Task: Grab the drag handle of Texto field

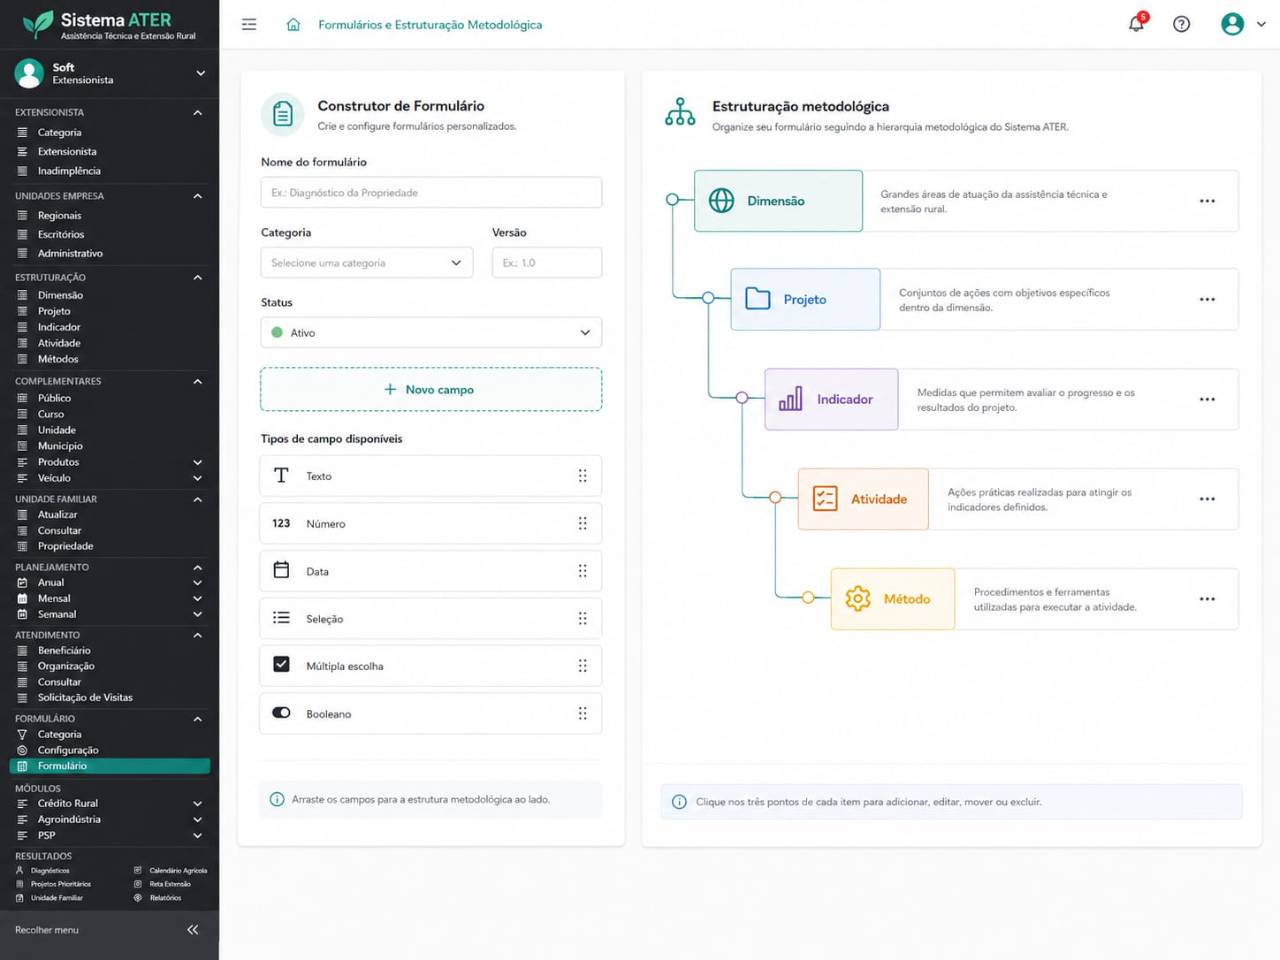Action: tap(582, 476)
